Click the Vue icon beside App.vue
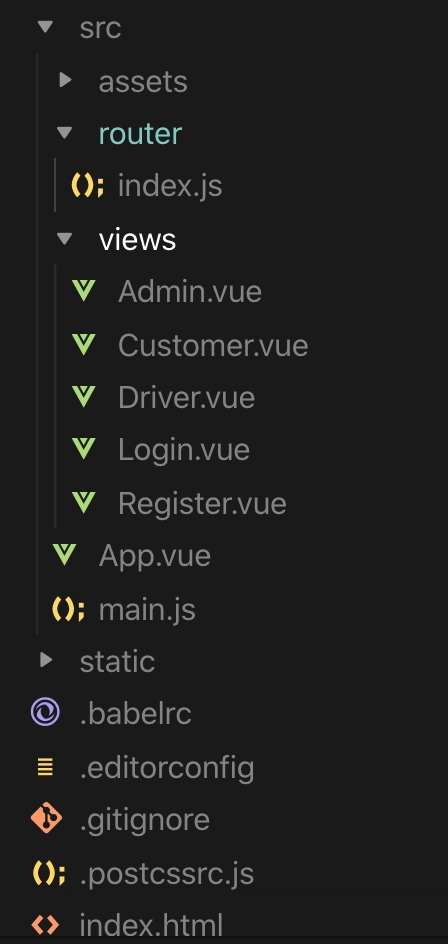The width and height of the screenshot is (448, 944). coord(64,555)
